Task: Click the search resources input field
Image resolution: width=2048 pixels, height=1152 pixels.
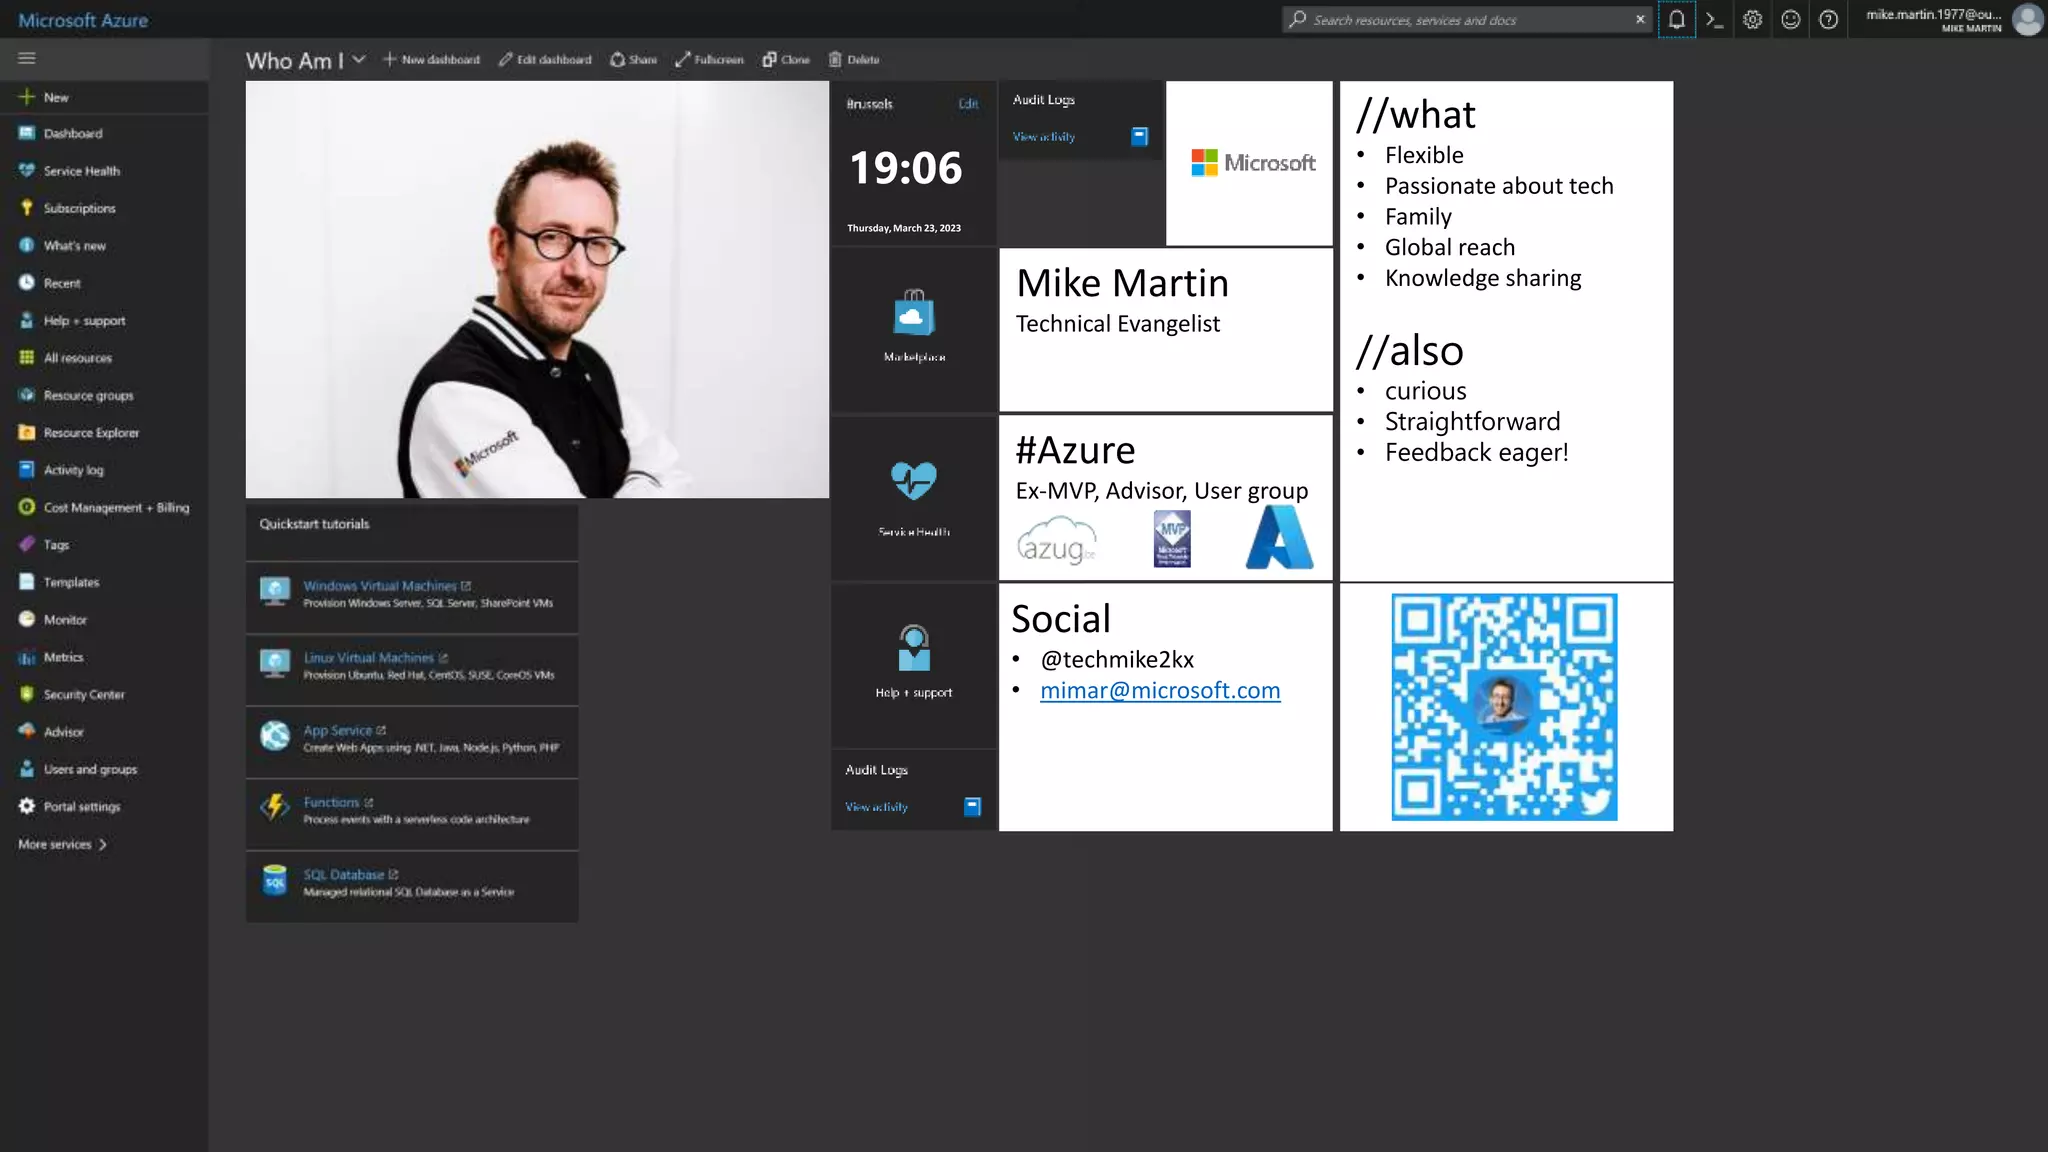Action: pos(1466,20)
